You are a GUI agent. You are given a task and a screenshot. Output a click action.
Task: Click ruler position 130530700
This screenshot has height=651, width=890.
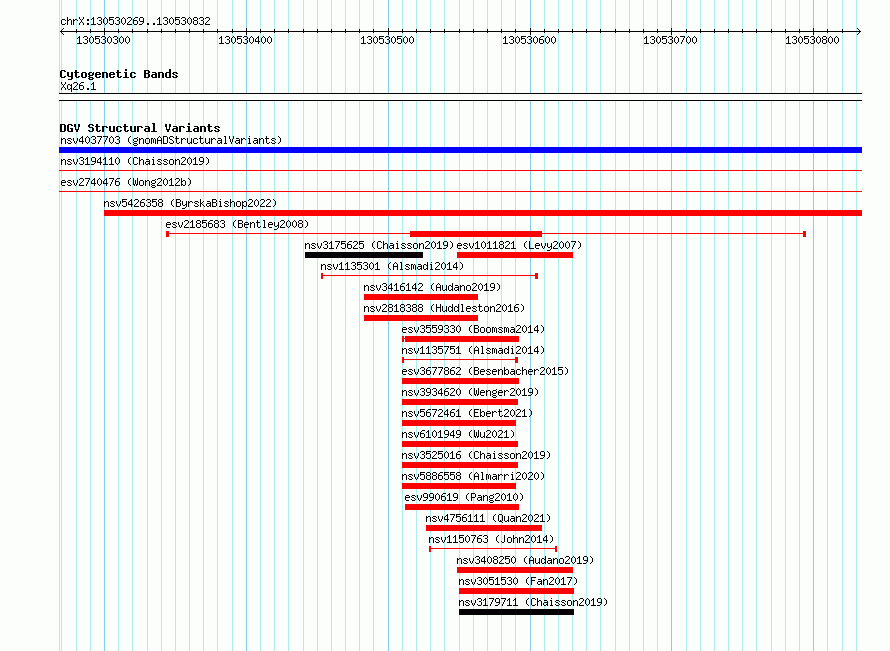pyautogui.click(x=670, y=40)
